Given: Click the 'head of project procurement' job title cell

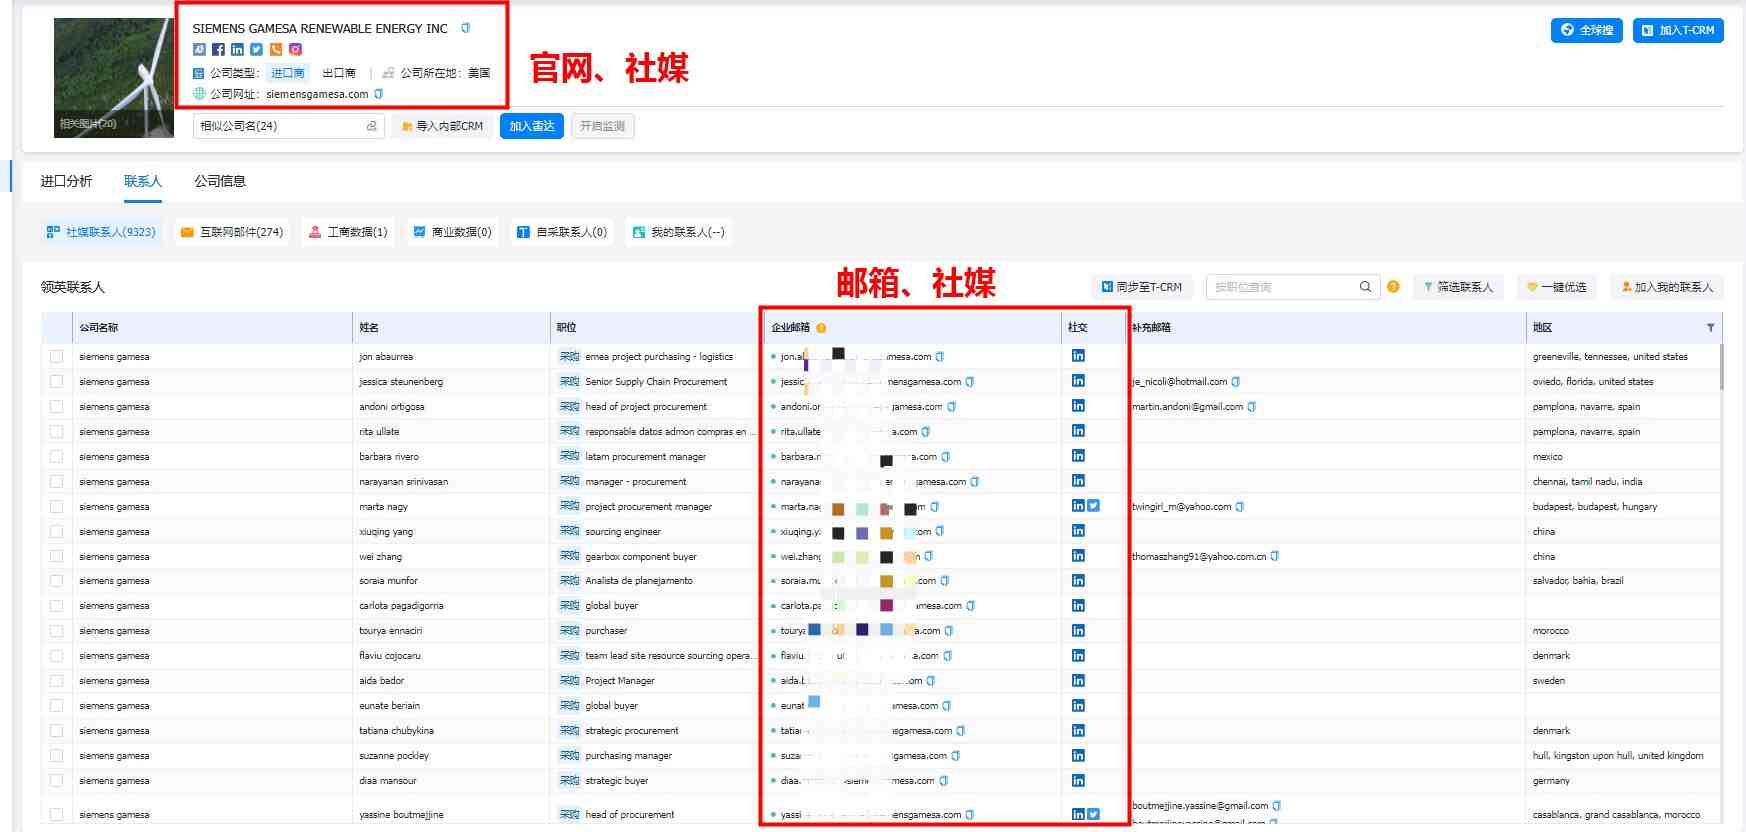Looking at the screenshot, I should pos(646,407).
